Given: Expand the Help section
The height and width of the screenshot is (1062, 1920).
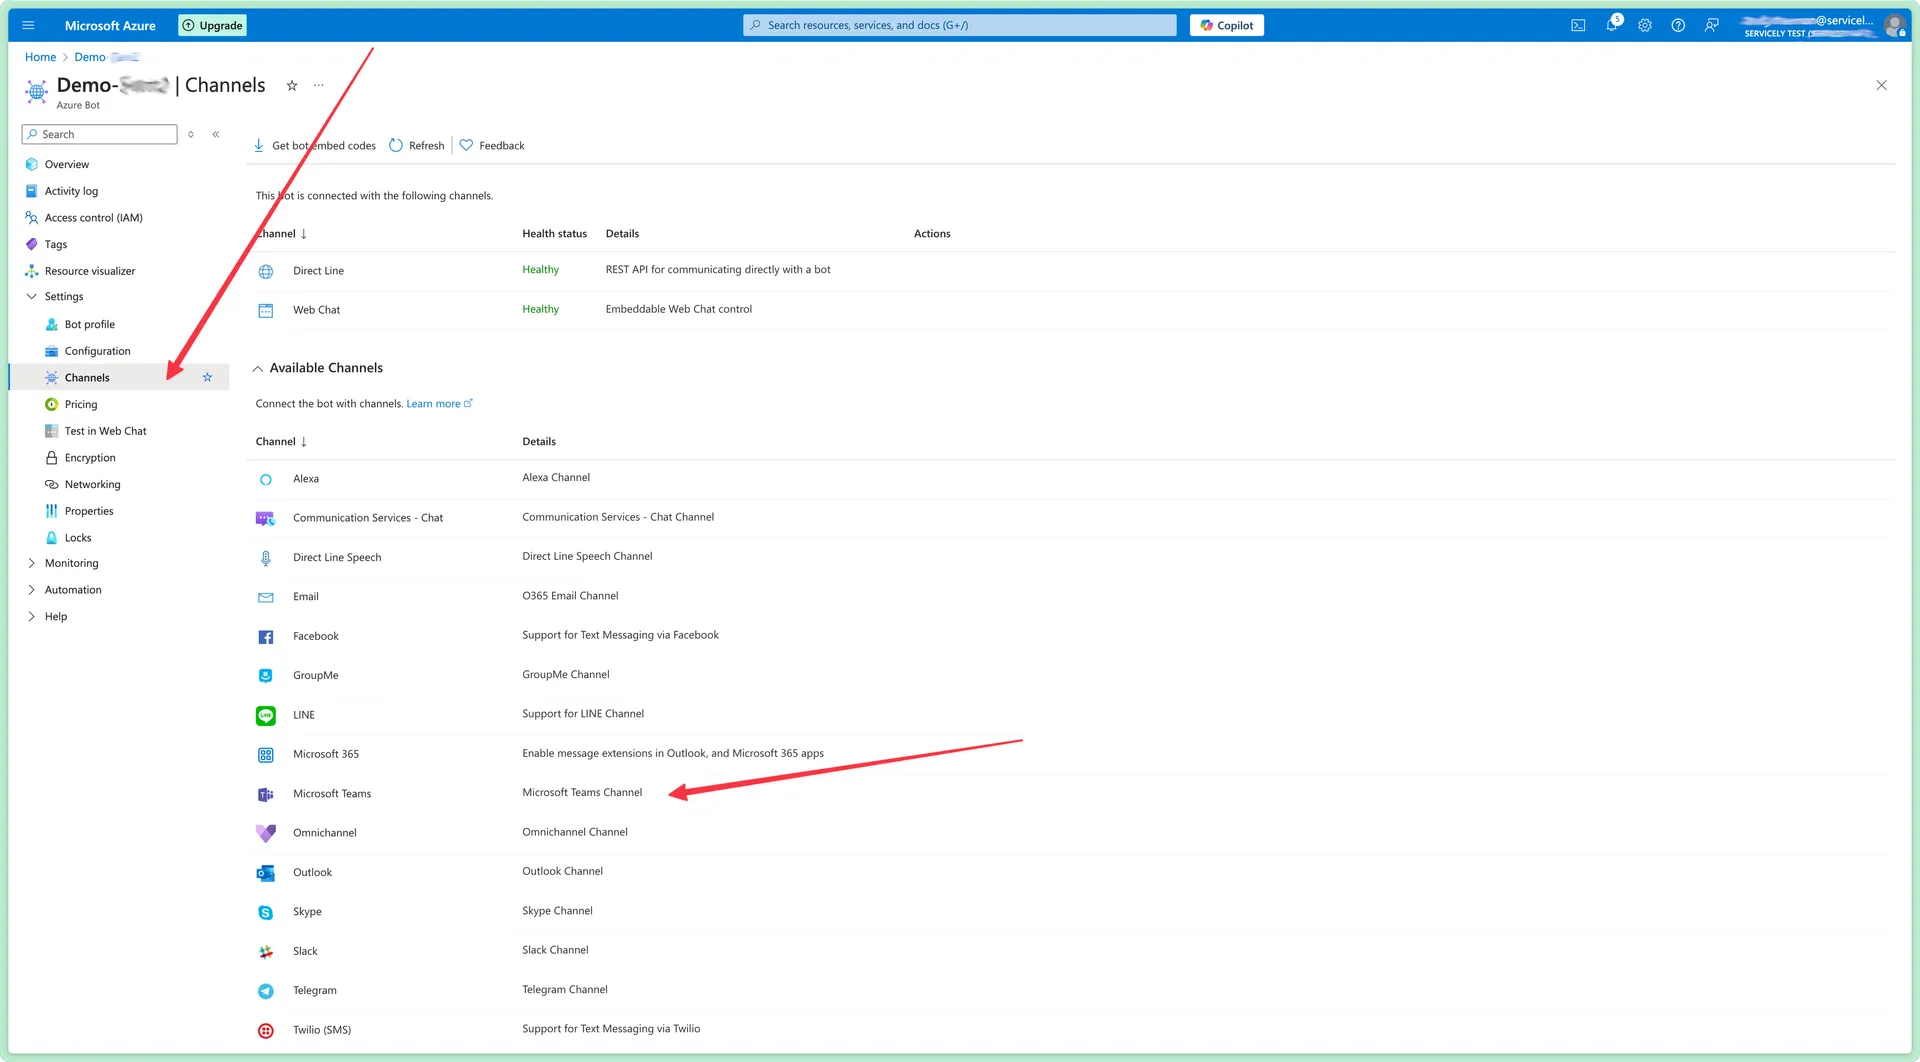Looking at the screenshot, I should tap(31, 617).
